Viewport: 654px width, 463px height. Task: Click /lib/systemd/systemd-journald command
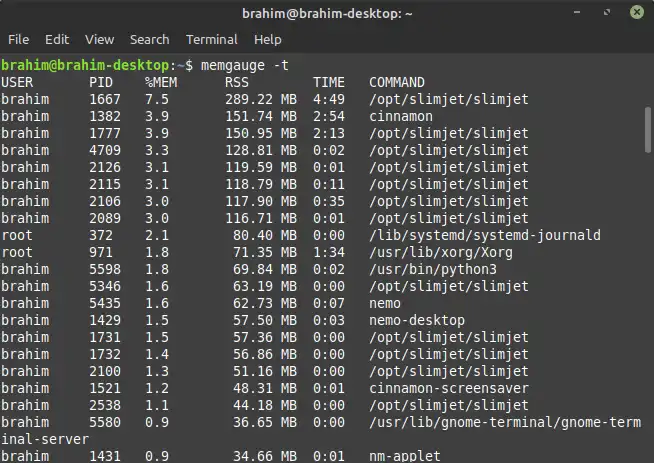pyautogui.click(x=485, y=236)
